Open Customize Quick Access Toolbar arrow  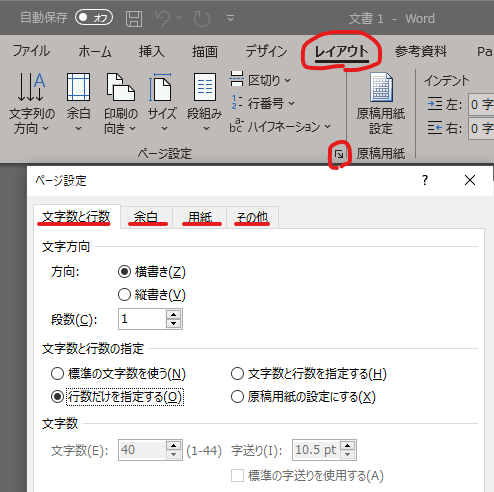coord(230,18)
